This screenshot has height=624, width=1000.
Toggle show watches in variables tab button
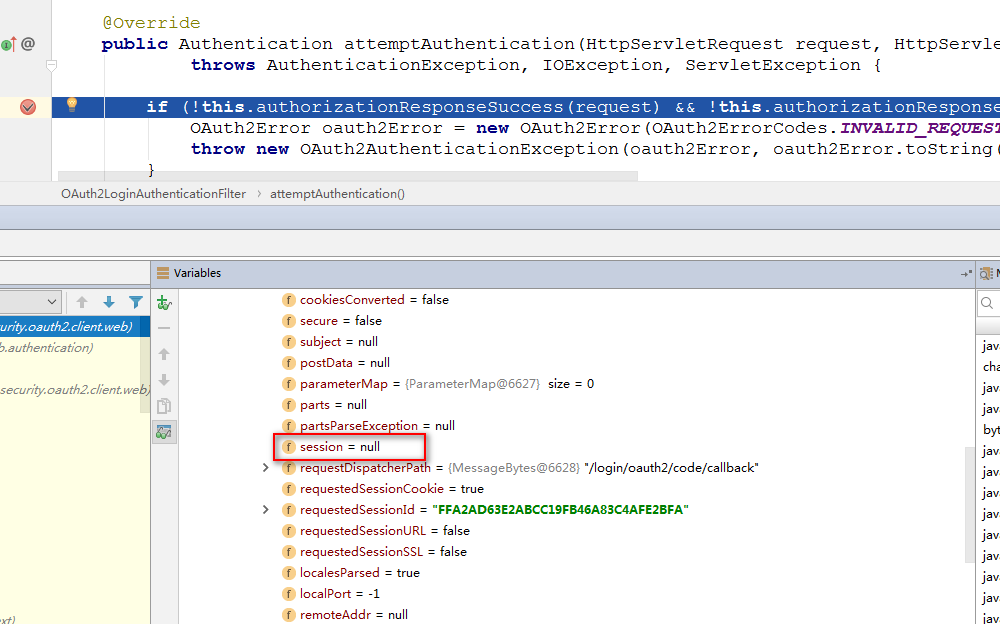click(164, 432)
